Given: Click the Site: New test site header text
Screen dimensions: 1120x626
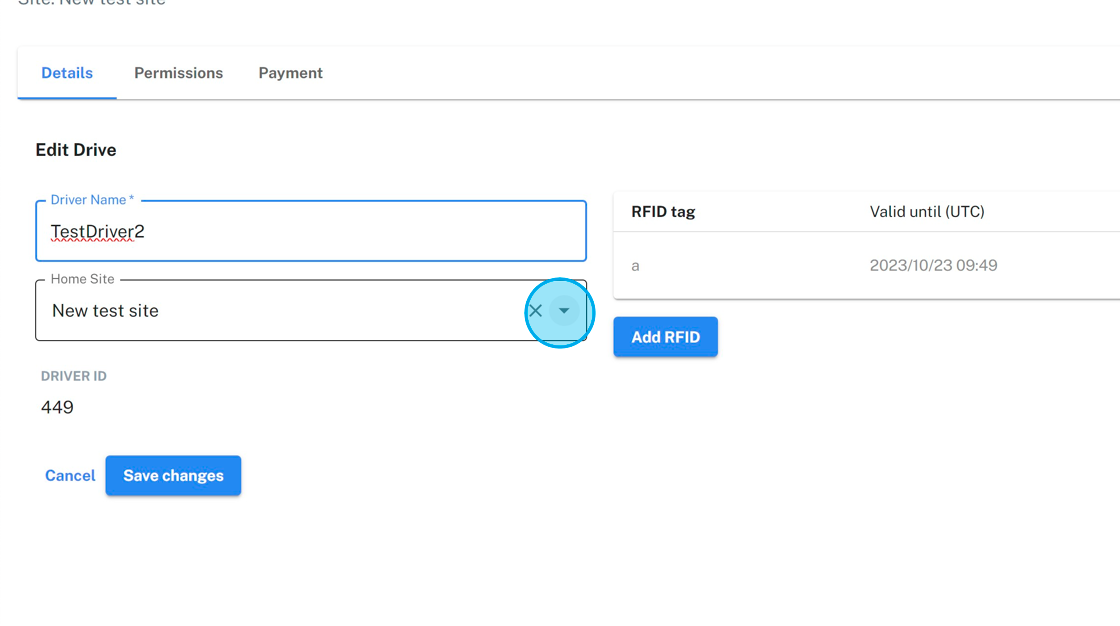Looking at the screenshot, I should coord(92,3).
